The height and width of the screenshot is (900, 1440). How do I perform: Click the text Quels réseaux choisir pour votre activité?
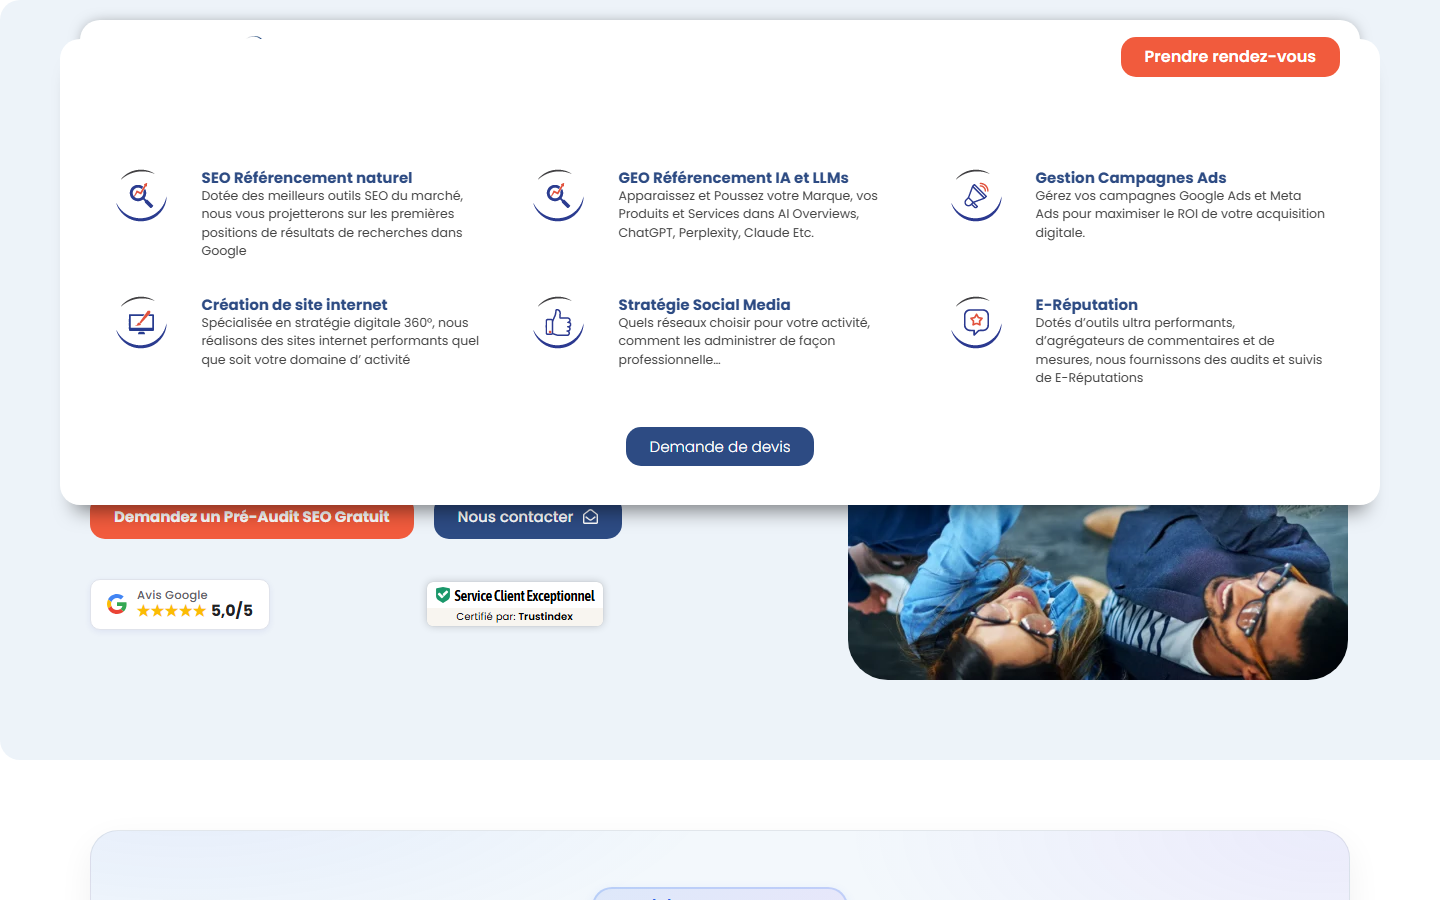click(744, 341)
